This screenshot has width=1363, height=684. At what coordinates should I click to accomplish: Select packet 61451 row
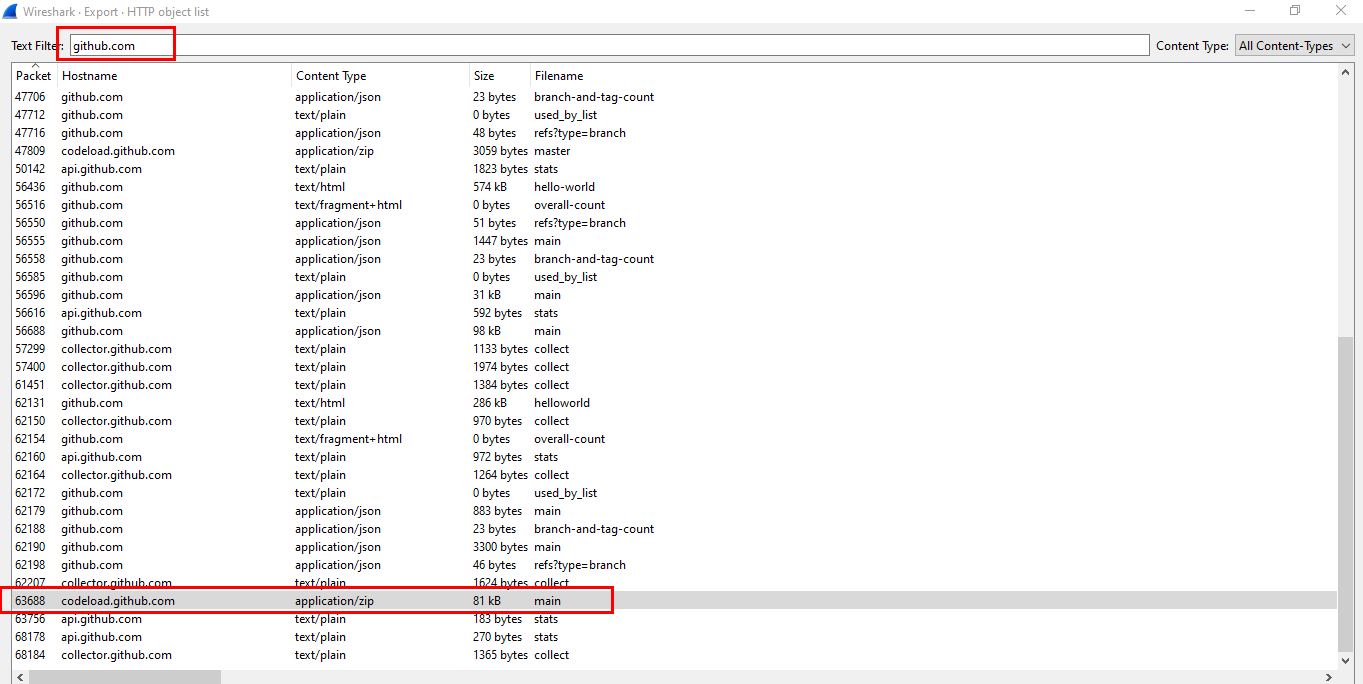(x=675, y=385)
